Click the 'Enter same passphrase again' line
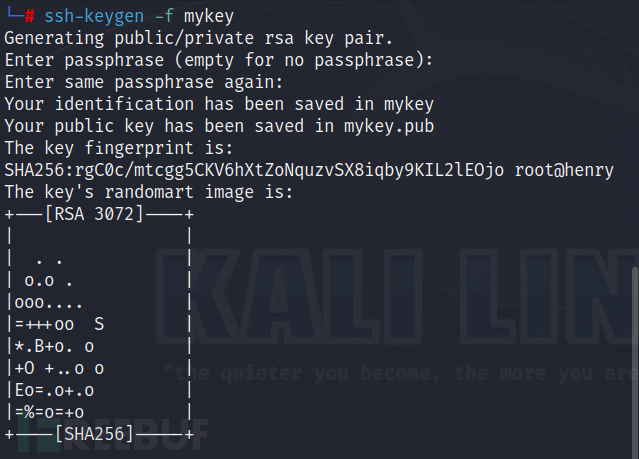Image resolution: width=639 pixels, height=459 pixels. [144, 82]
